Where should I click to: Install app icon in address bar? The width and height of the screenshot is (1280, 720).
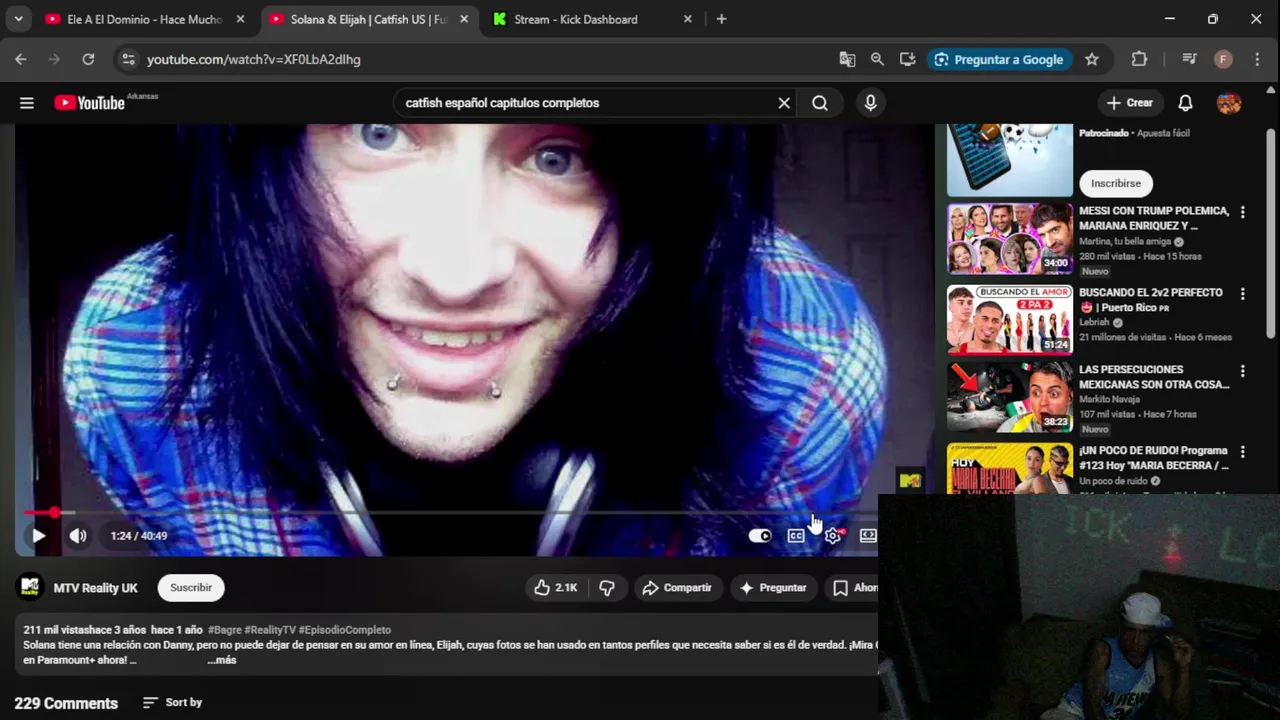click(907, 59)
